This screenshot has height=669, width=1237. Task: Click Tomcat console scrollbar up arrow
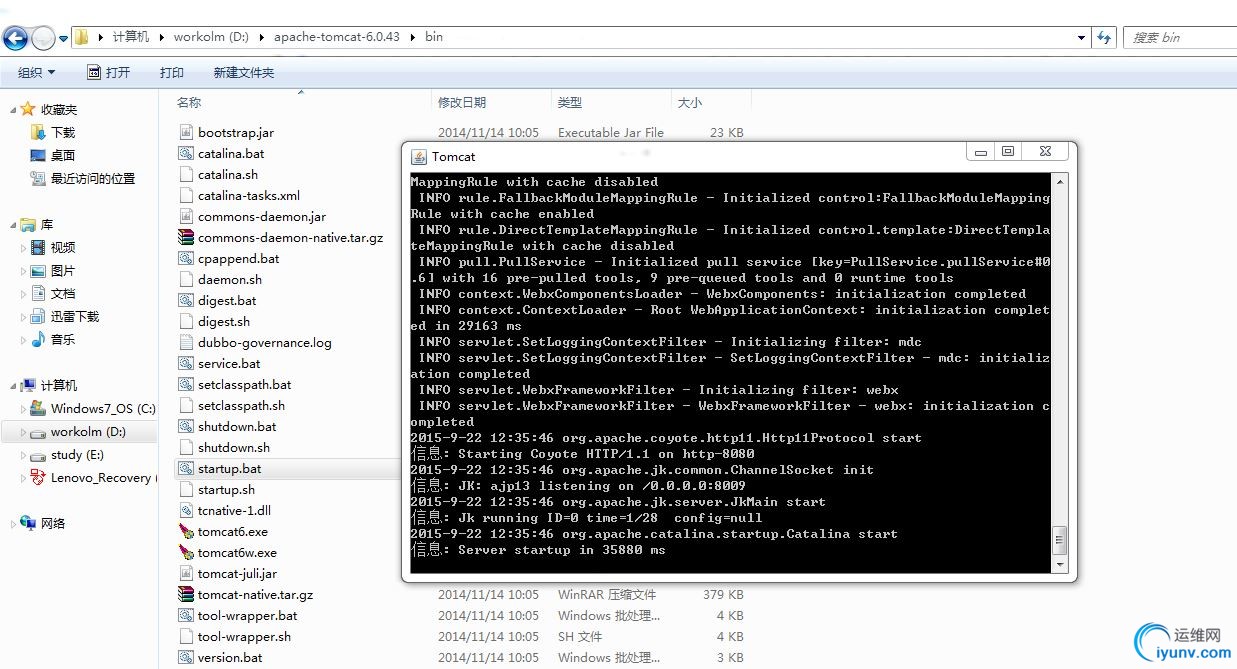tap(1060, 181)
